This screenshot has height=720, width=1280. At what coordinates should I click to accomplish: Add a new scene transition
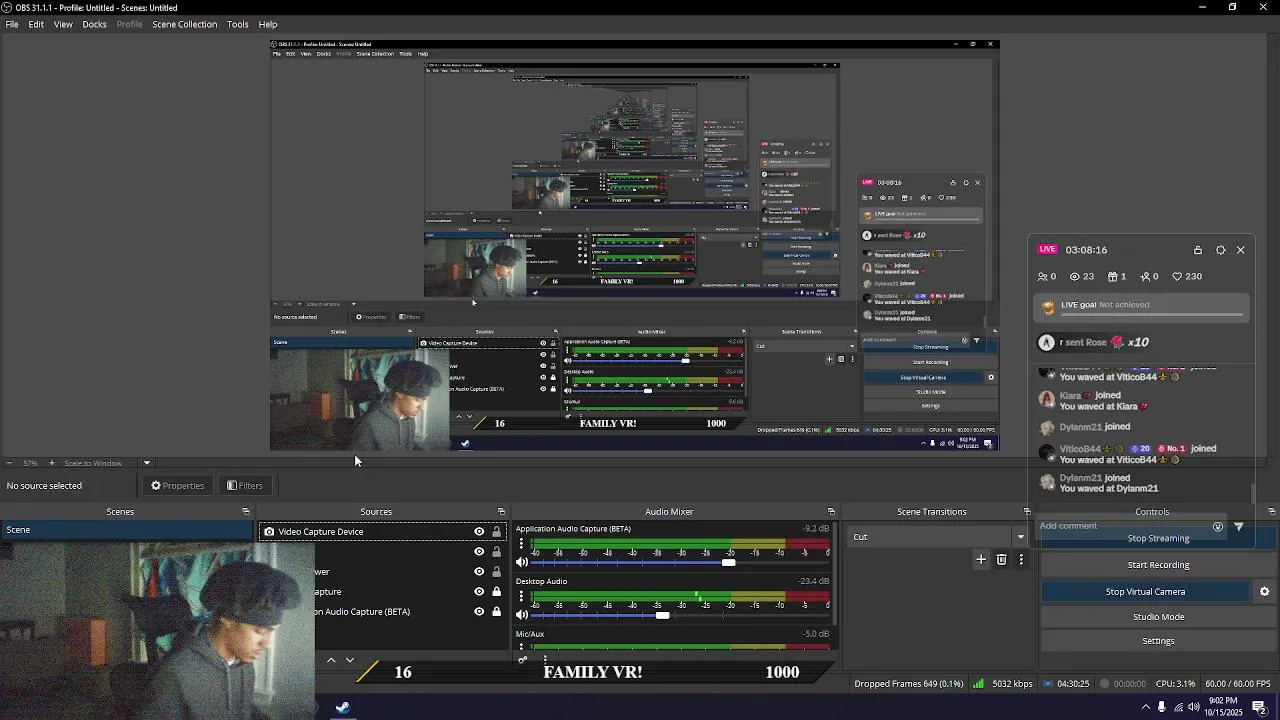click(x=981, y=560)
